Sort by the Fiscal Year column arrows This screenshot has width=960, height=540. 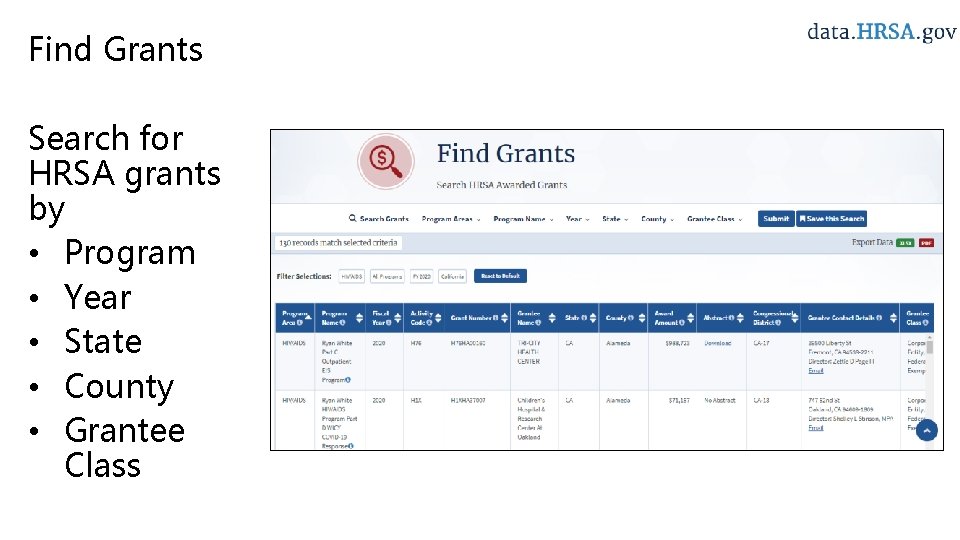398,318
